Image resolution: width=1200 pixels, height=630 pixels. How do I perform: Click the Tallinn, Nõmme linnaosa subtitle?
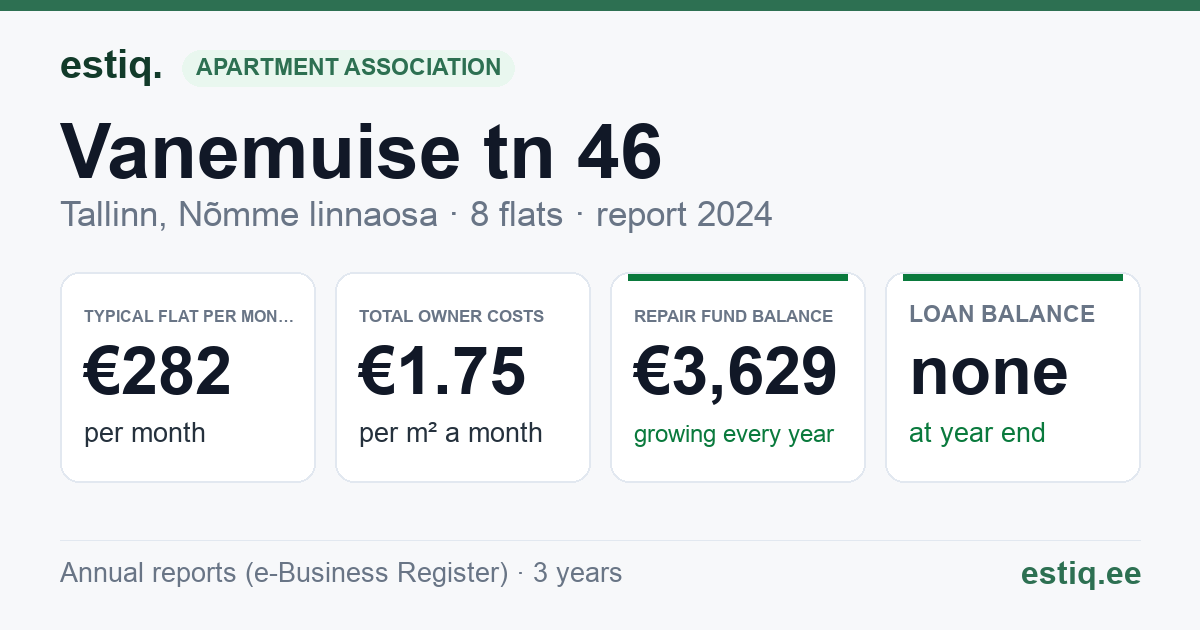pos(249,215)
